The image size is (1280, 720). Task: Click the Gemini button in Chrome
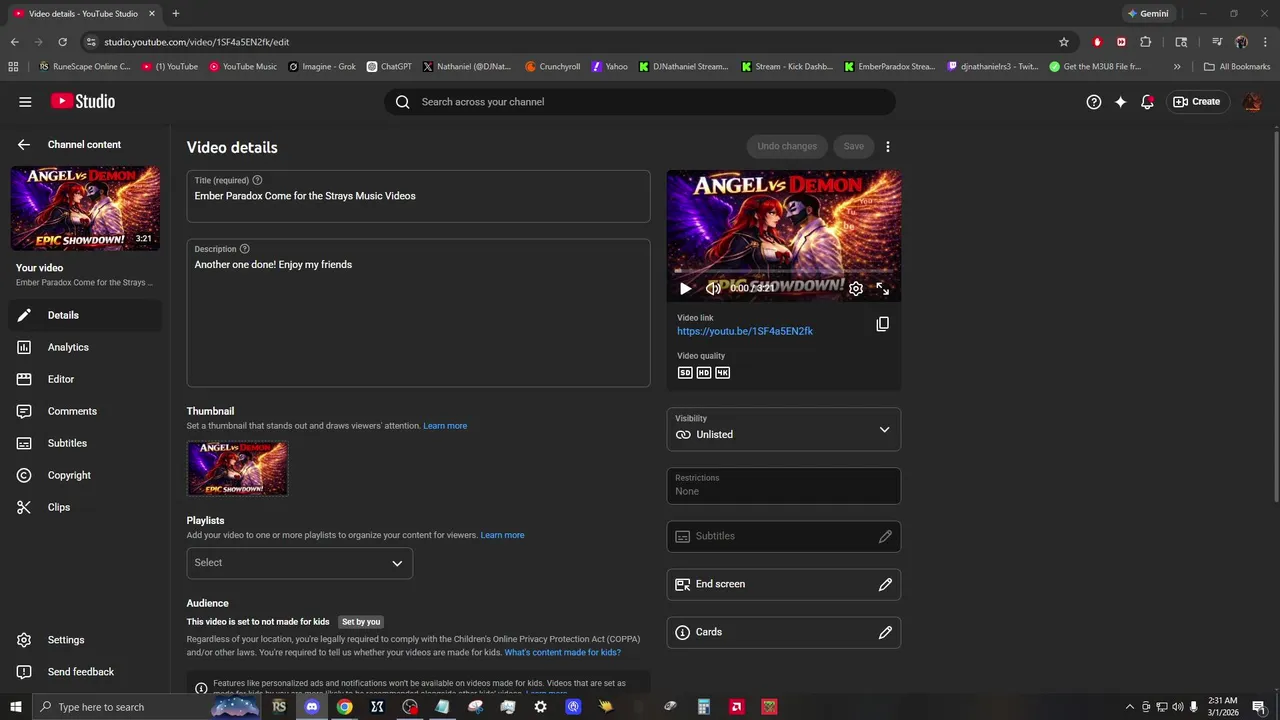(x=1148, y=14)
